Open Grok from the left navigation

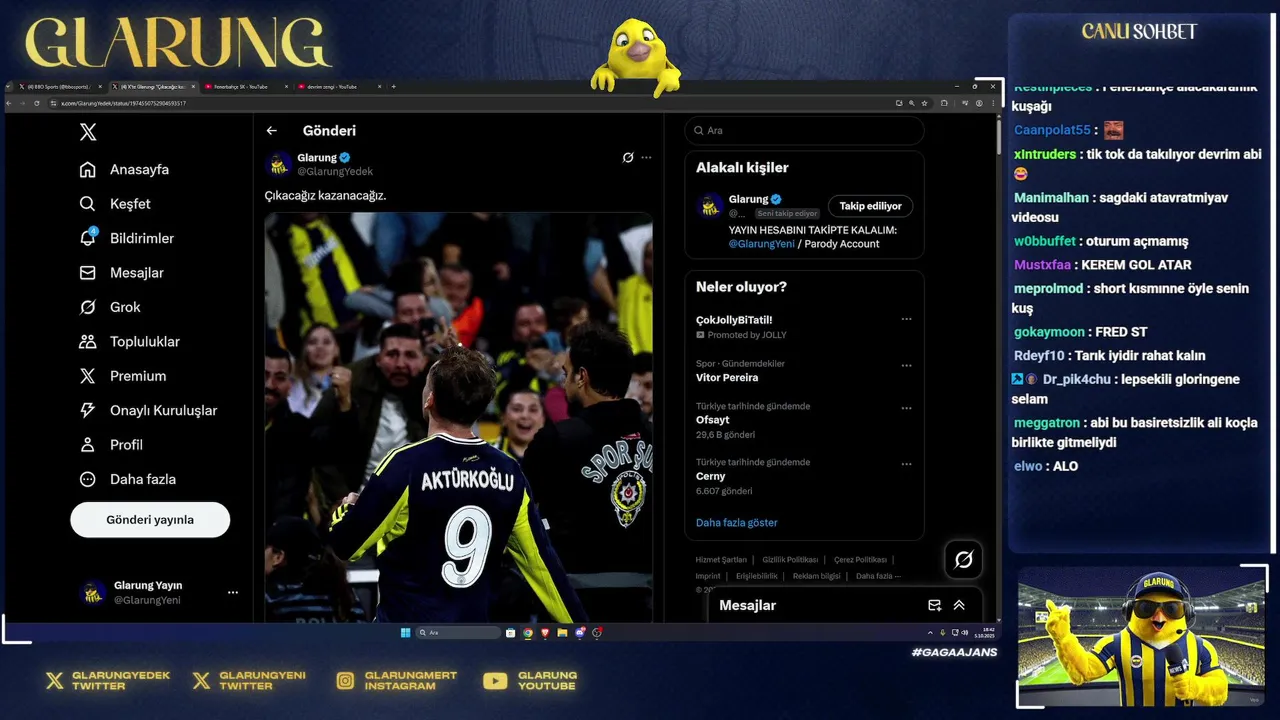click(110, 307)
